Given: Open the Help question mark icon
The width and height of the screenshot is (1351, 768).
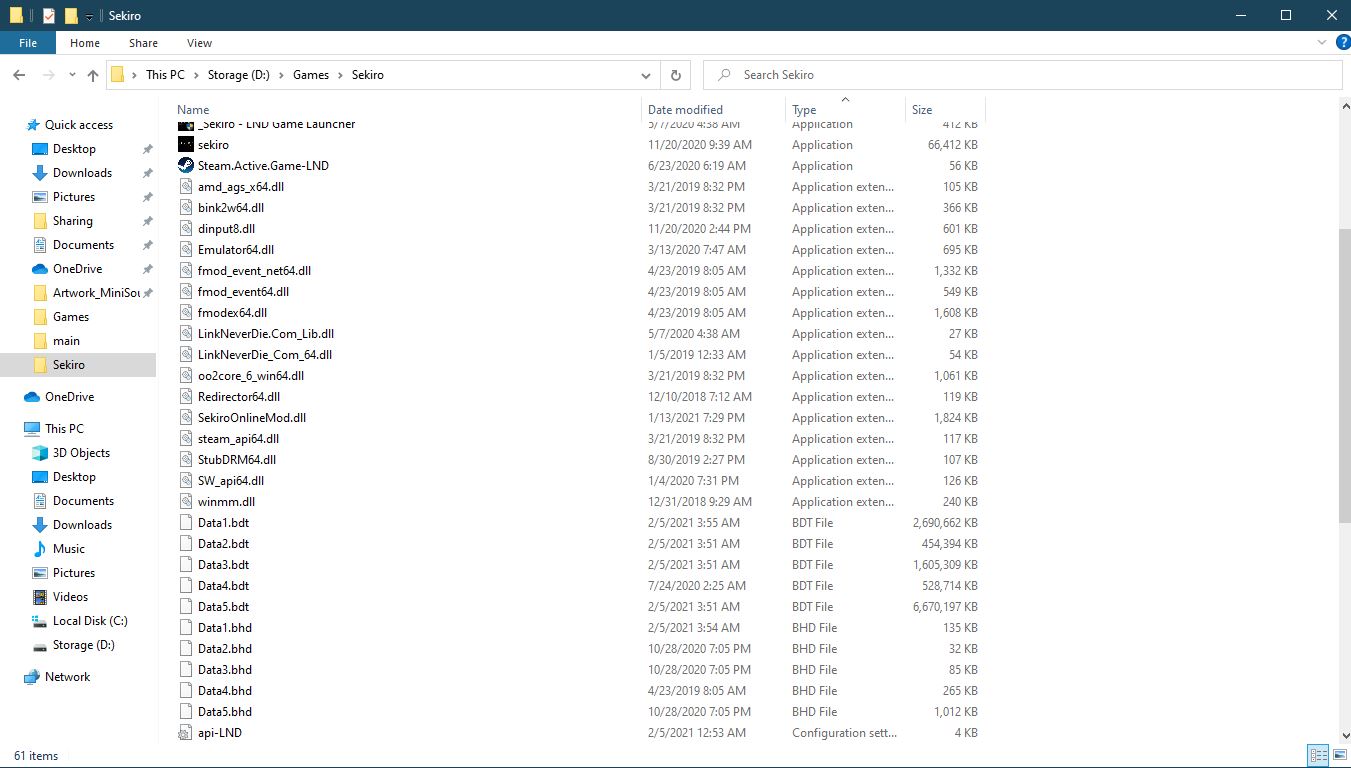Looking at the screenshot, I should (1343, 43).
